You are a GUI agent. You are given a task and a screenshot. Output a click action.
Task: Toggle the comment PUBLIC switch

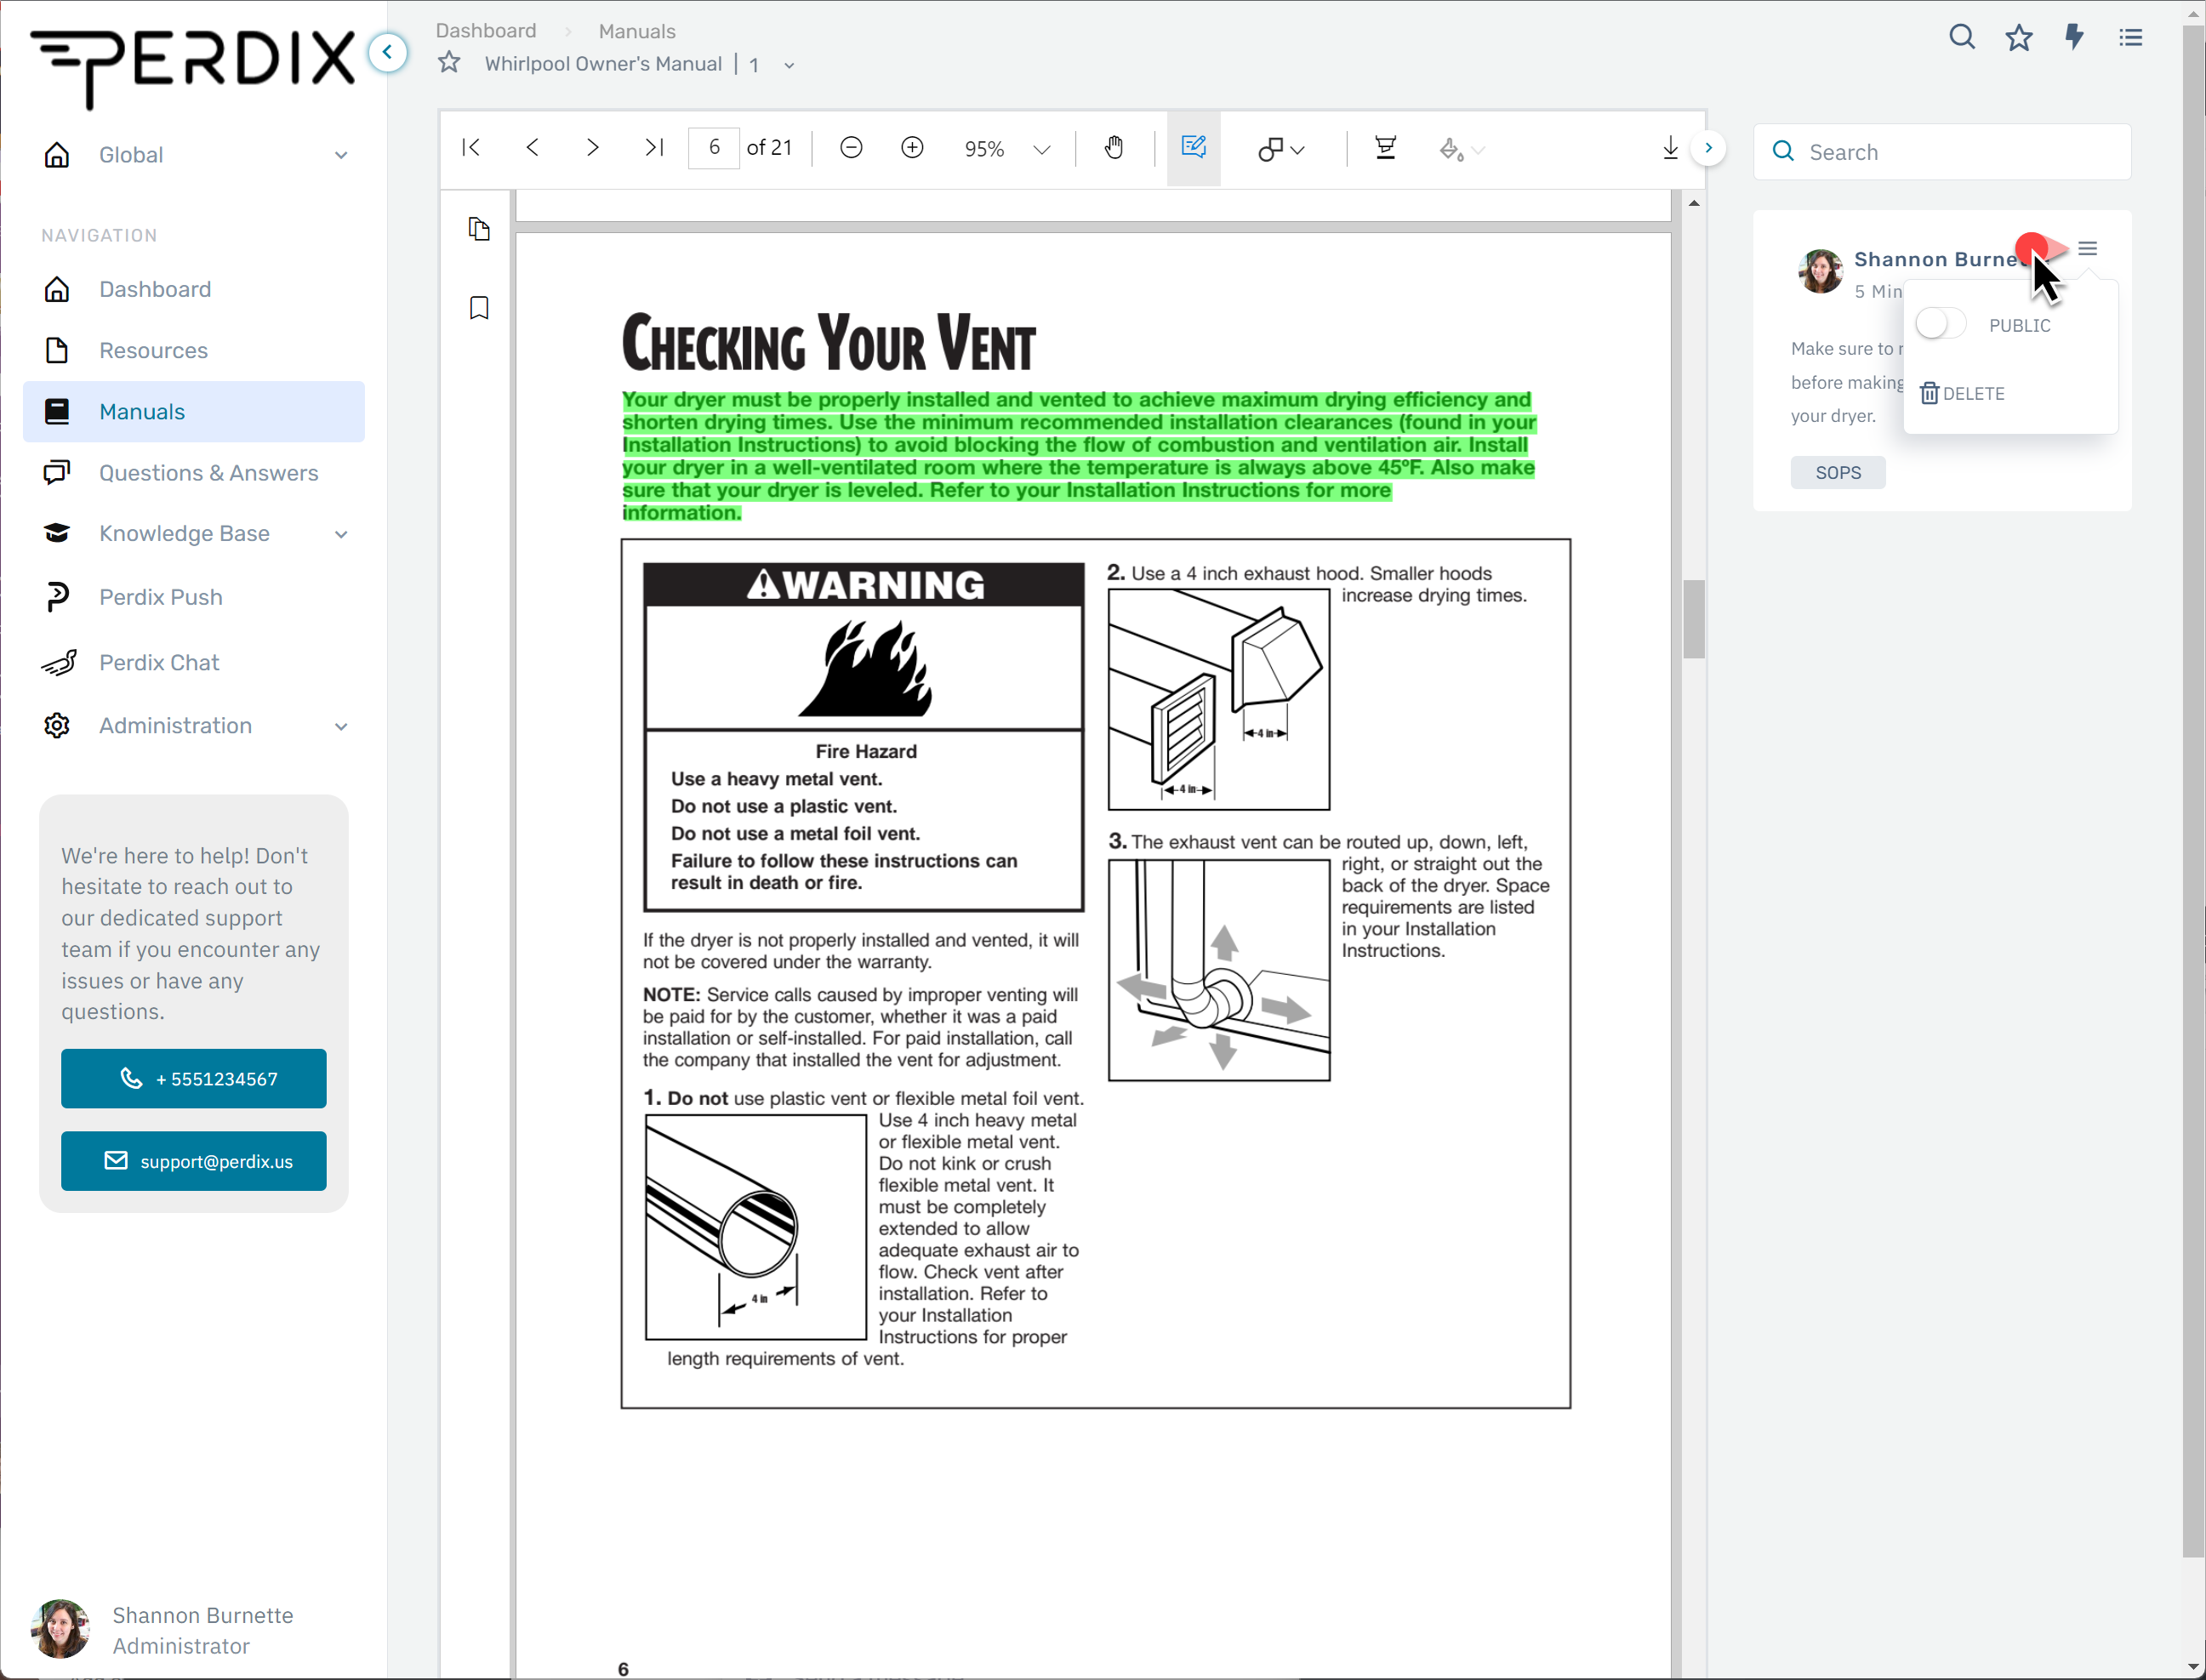[x=1941, y=324]
